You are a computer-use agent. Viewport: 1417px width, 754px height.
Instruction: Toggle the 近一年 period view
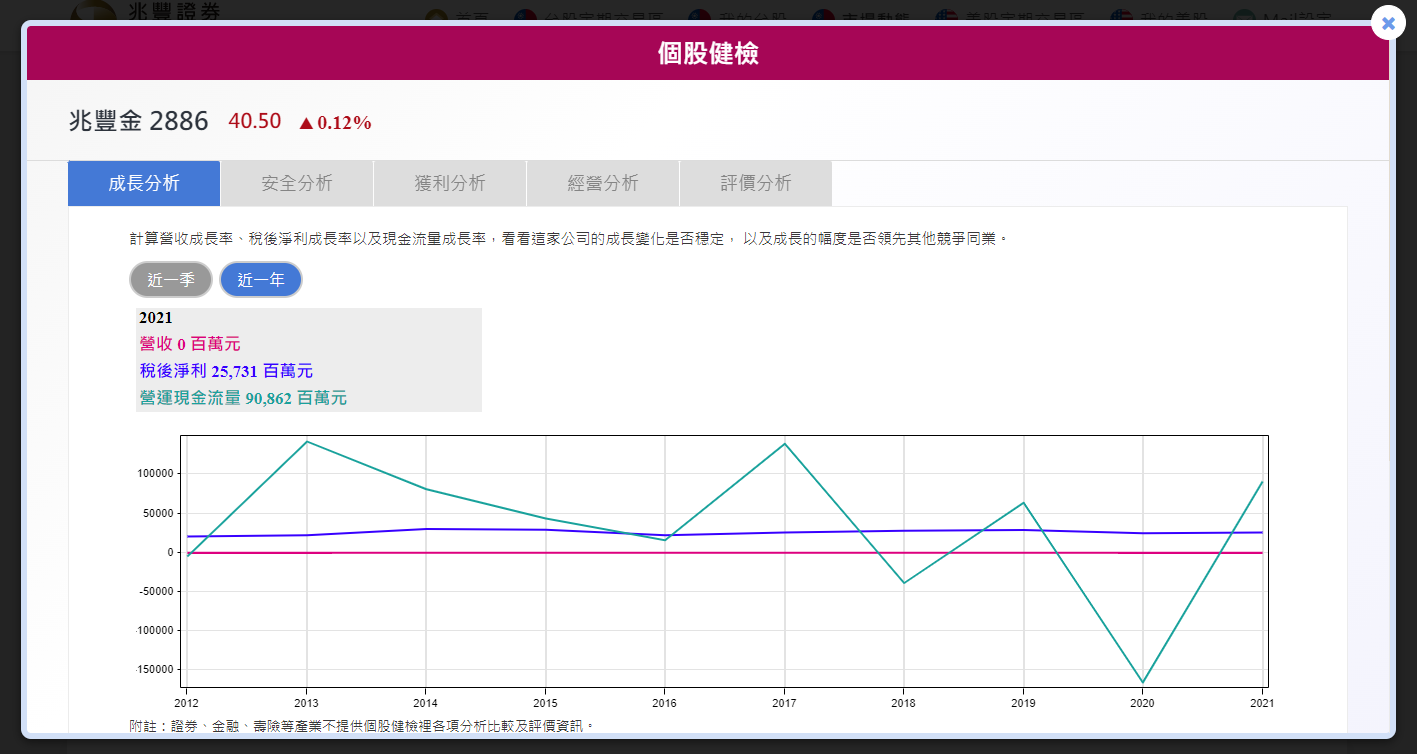(260, 280)
